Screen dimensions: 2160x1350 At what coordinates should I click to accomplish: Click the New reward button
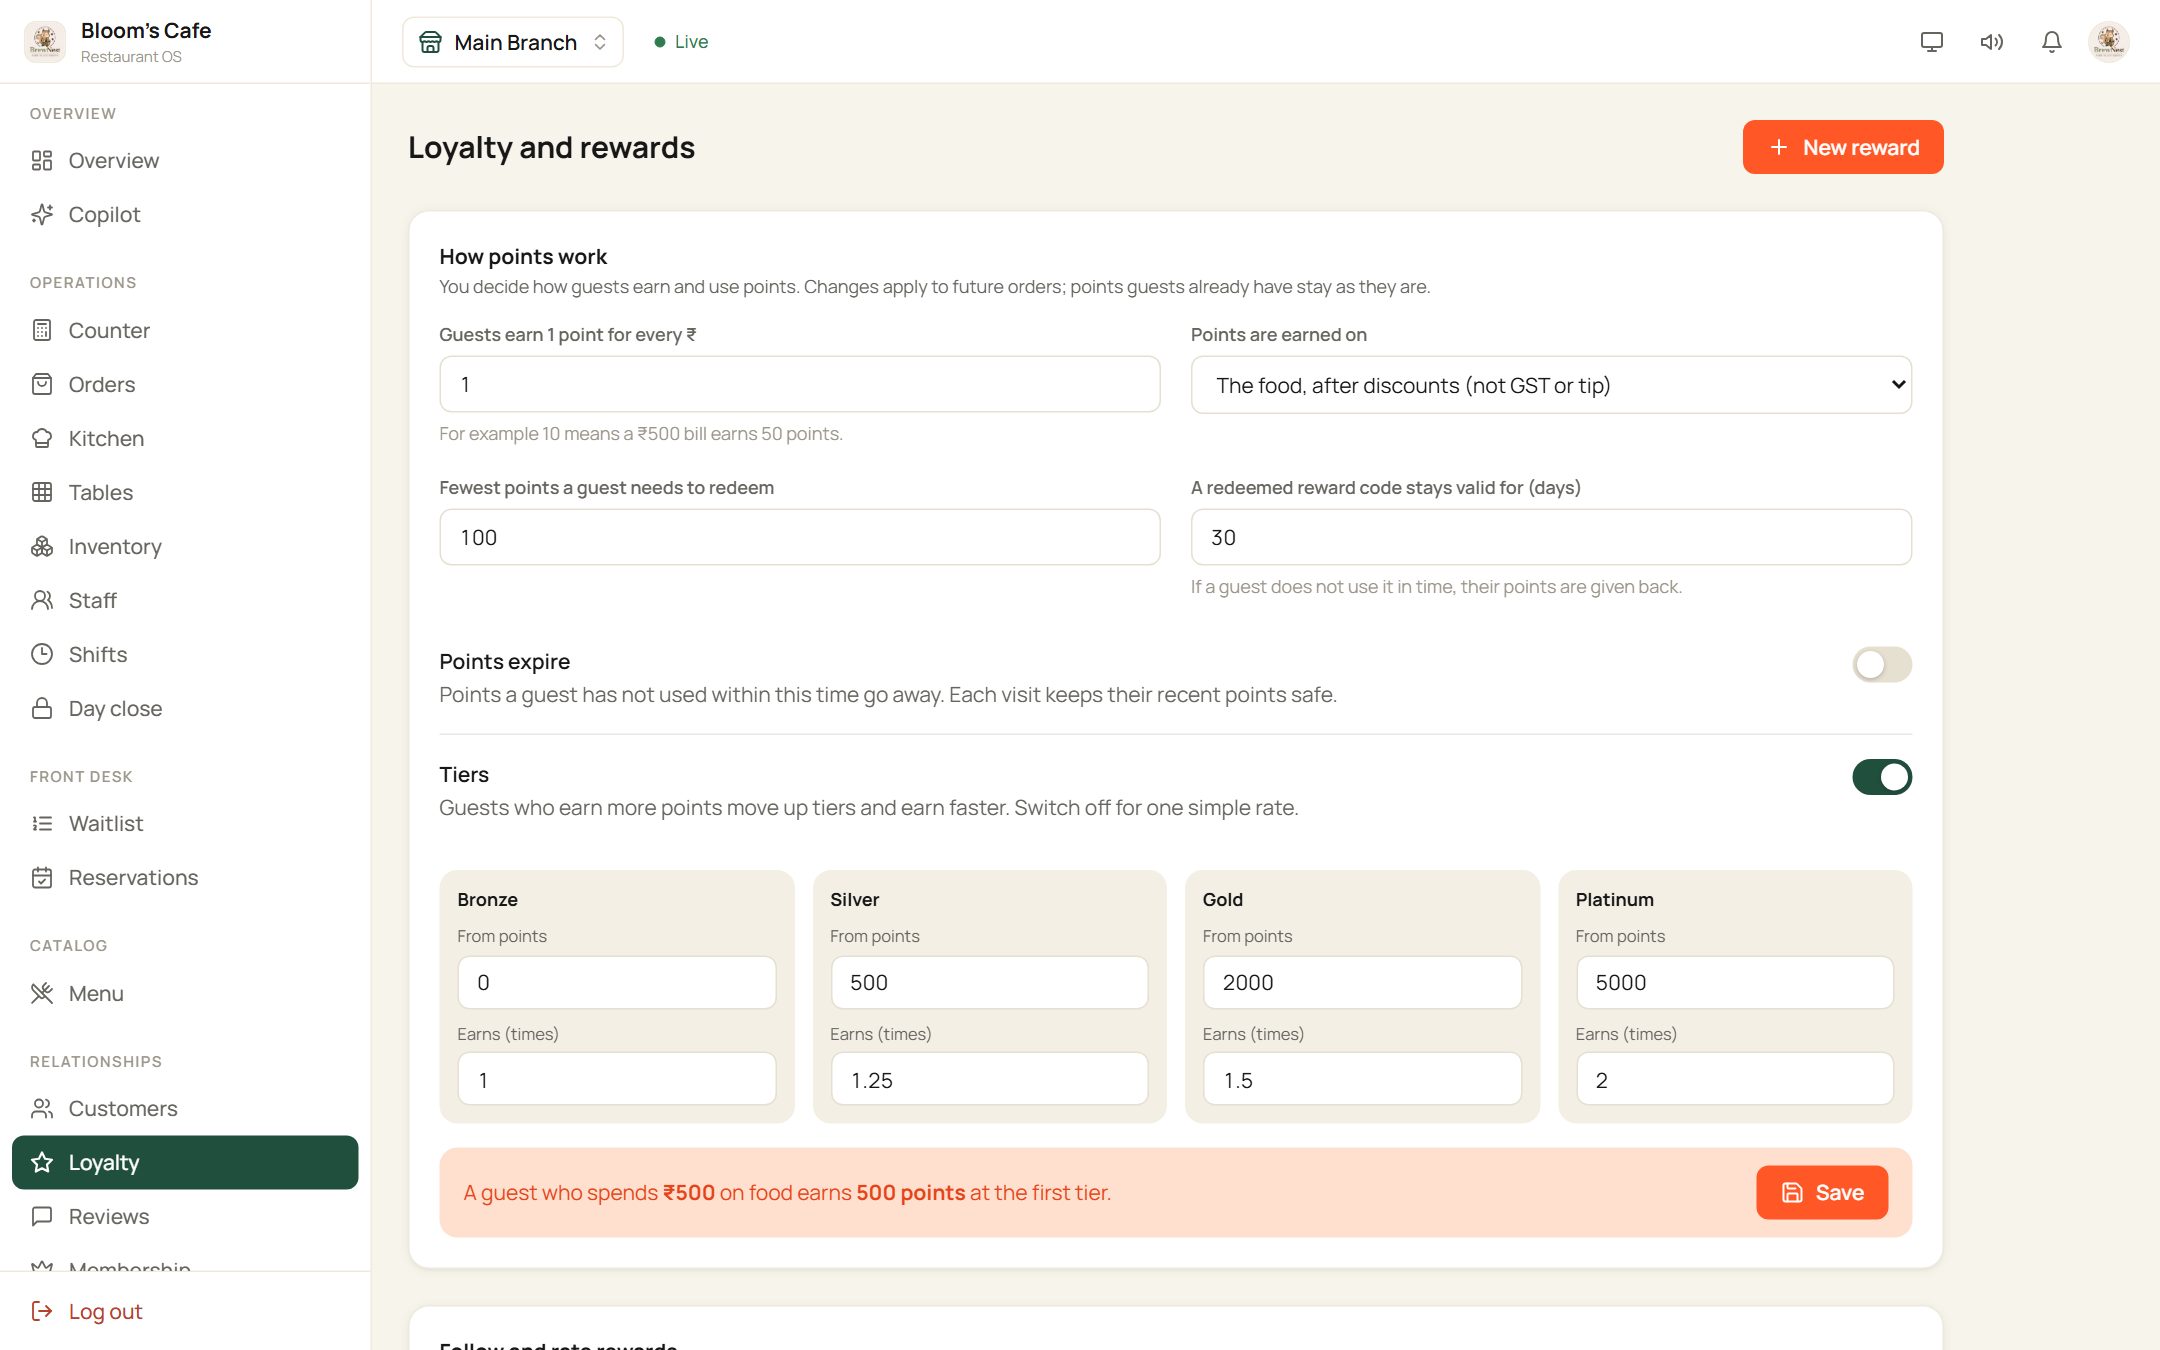click(x=1843, y=147)
